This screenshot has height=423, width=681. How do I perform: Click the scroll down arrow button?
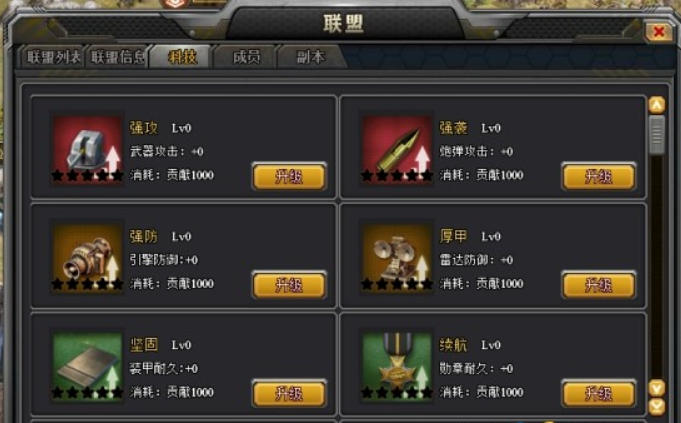tap(656, 387)
